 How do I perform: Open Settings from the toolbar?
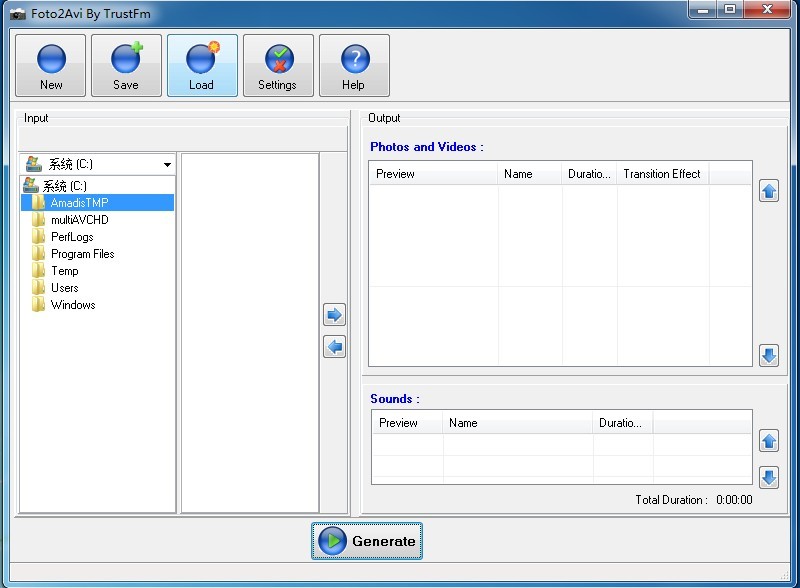[278, 65]
